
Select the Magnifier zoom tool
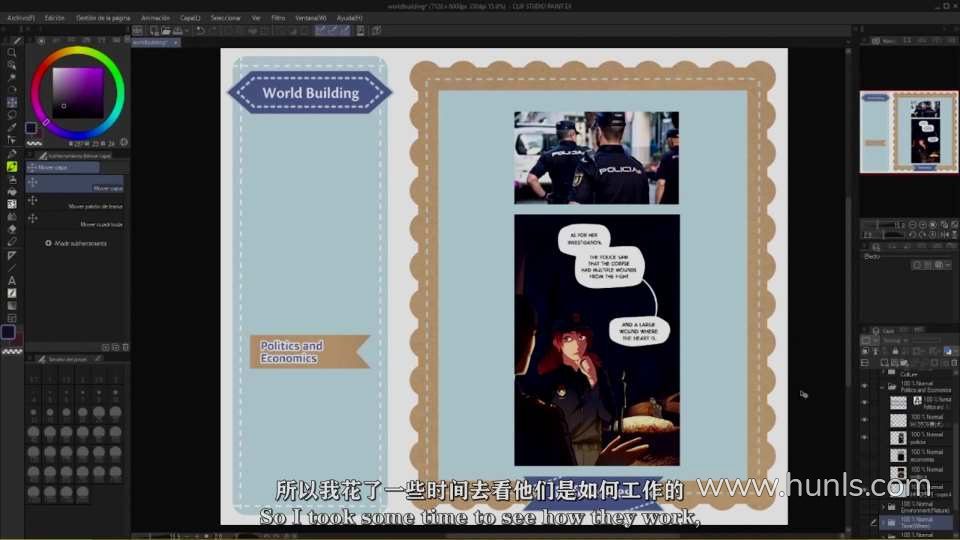click(12, 52)
